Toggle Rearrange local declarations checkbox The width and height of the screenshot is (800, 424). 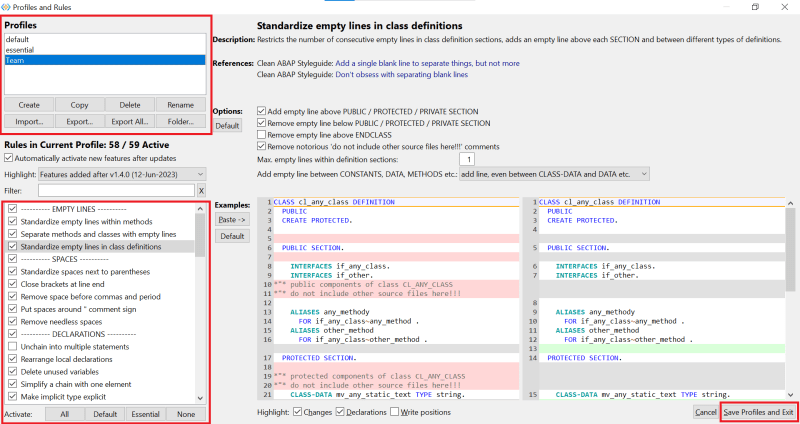[12, 359]
